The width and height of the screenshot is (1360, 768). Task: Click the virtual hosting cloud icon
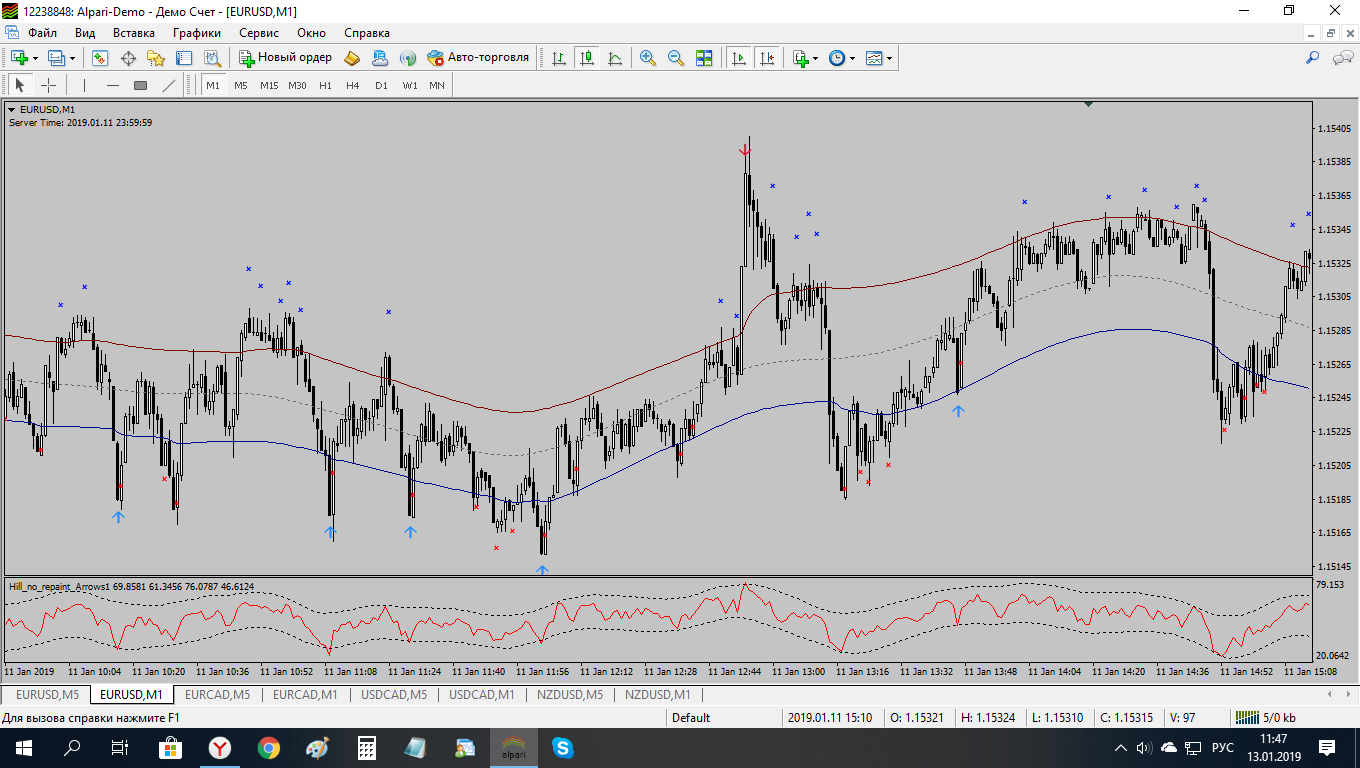(380, 58)
